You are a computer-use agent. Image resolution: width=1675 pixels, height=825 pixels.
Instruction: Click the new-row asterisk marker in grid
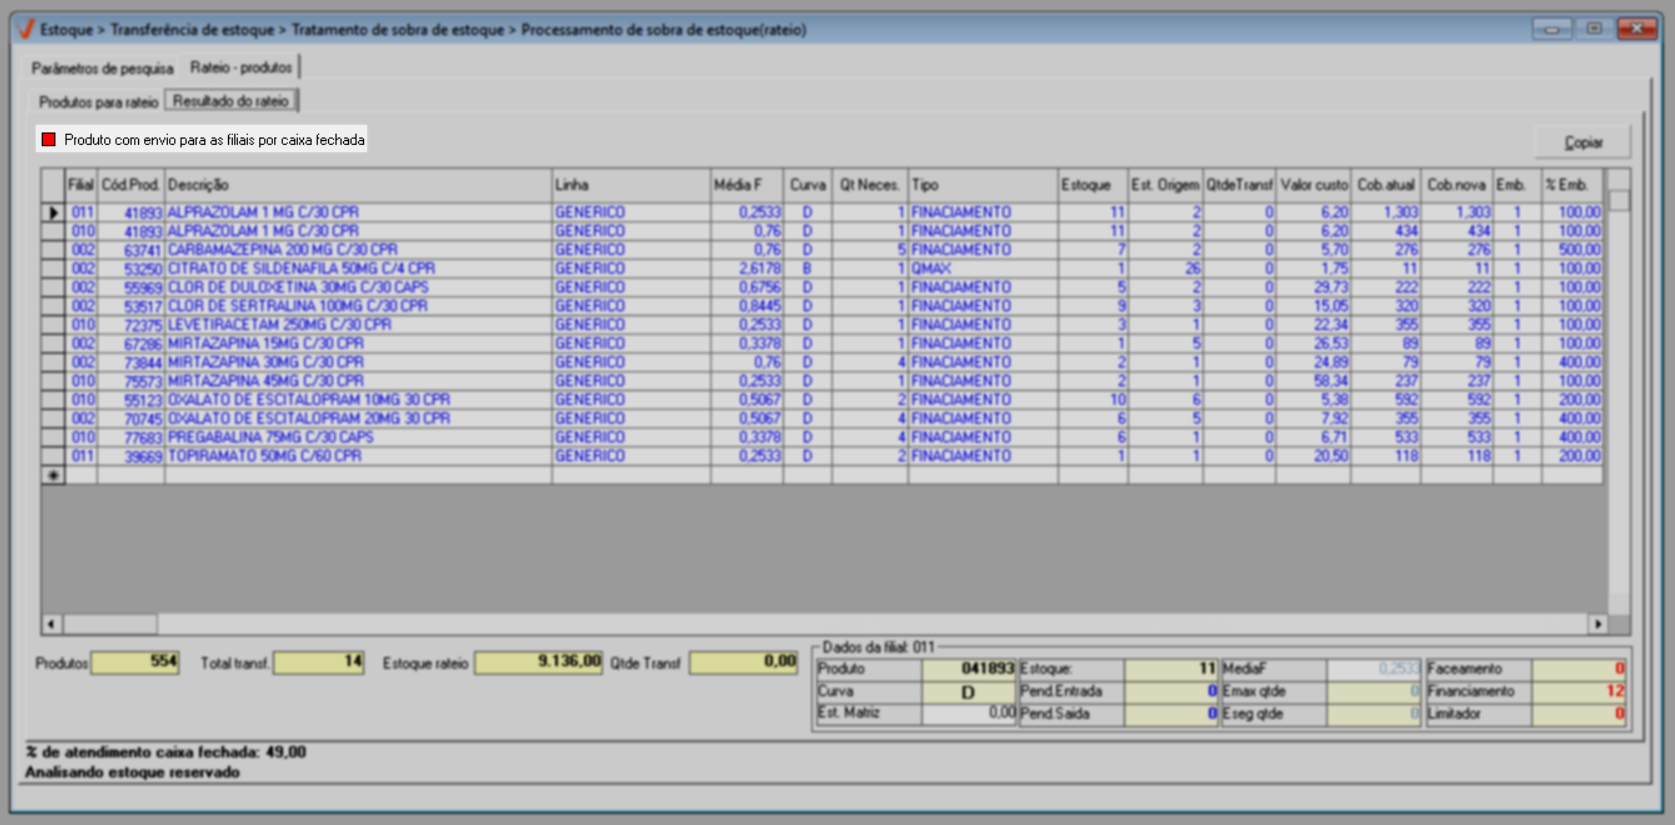click(53, 476)
